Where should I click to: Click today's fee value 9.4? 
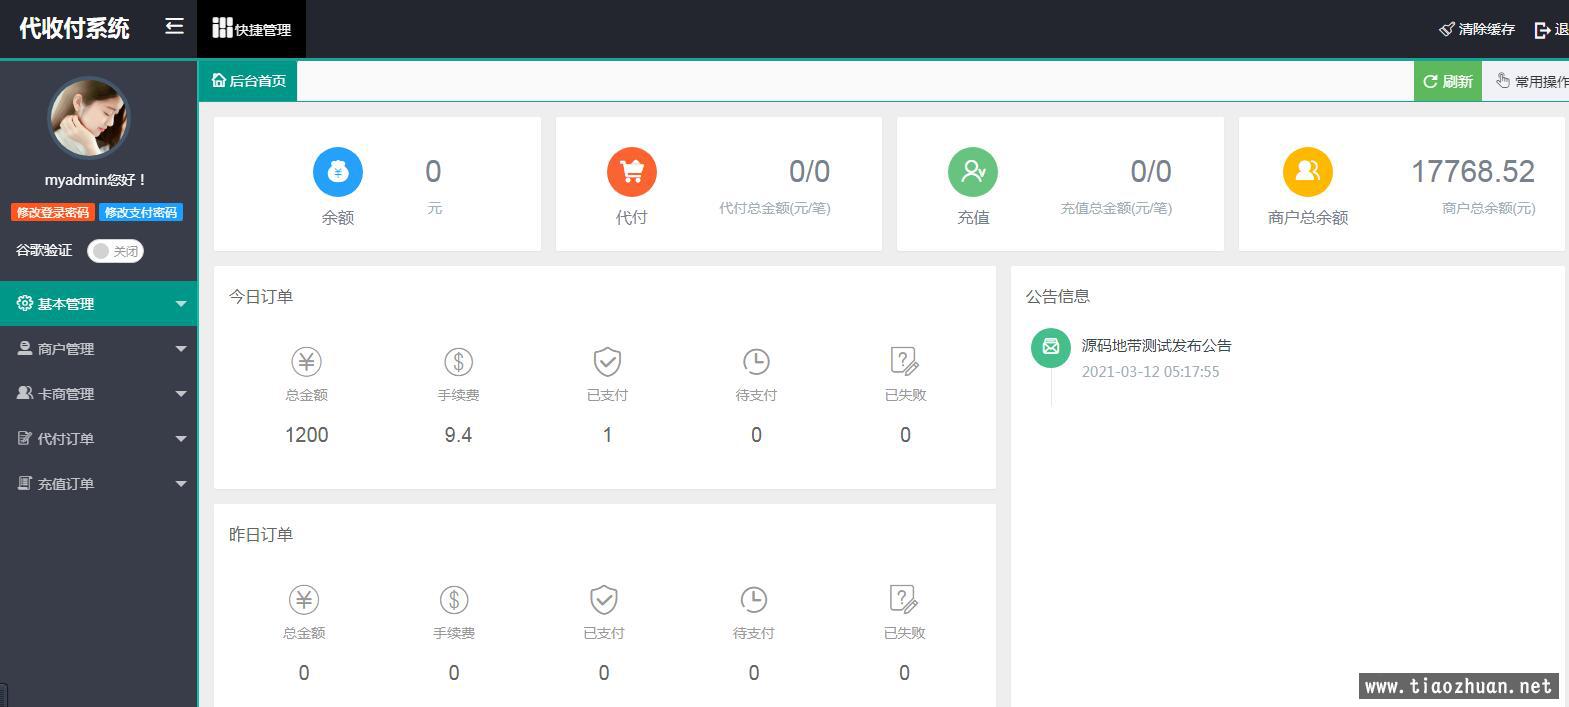pyautogui.click(x=458, y=435)
